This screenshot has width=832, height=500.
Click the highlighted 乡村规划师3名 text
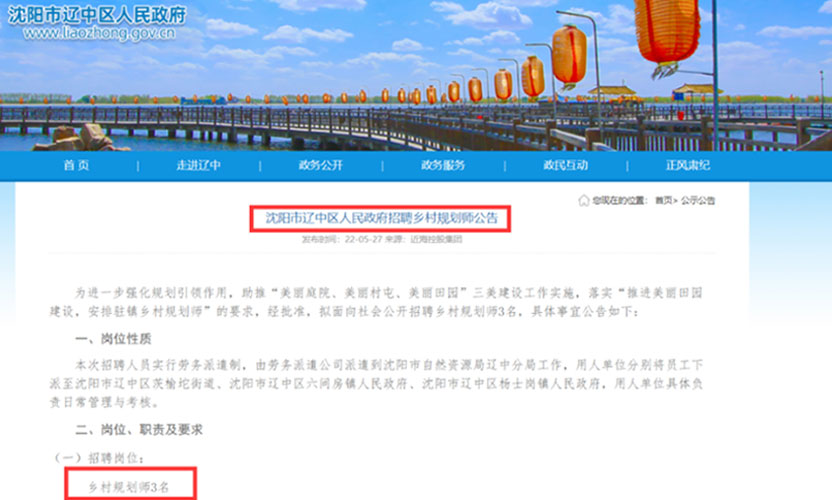[130, 484]
